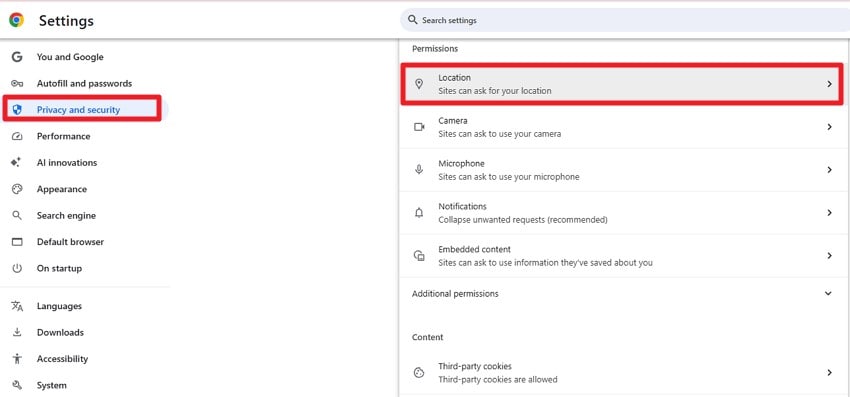This screenshot has width=850, height=397.
Task: Click 'Sites can ask for your location' text
Action: (495, 91)
